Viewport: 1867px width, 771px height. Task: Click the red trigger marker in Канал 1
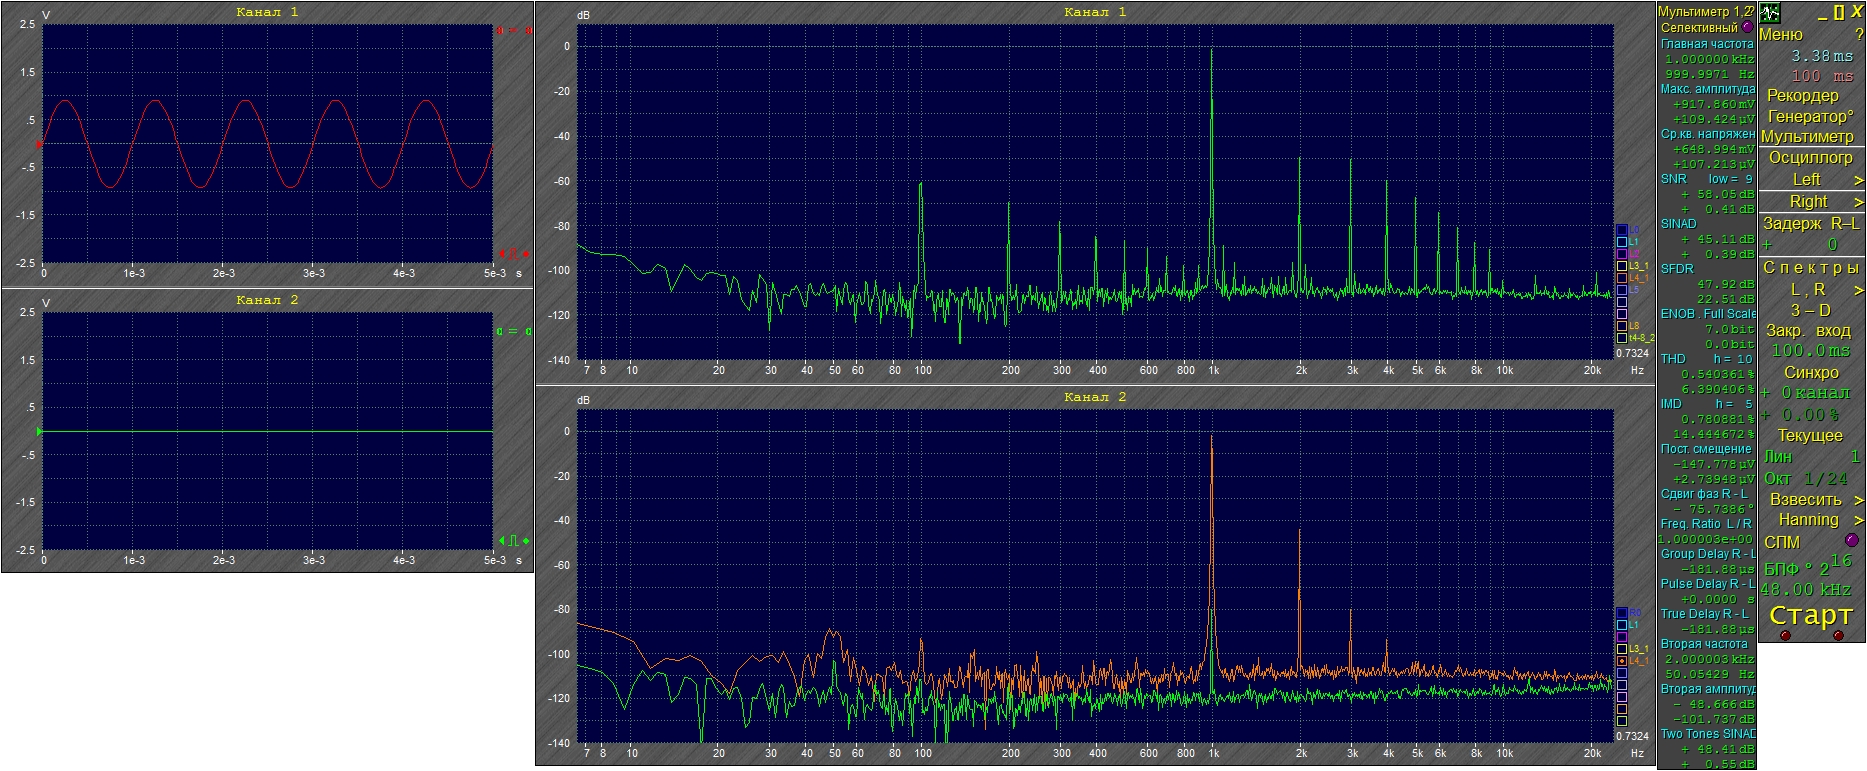pos(39,144)
